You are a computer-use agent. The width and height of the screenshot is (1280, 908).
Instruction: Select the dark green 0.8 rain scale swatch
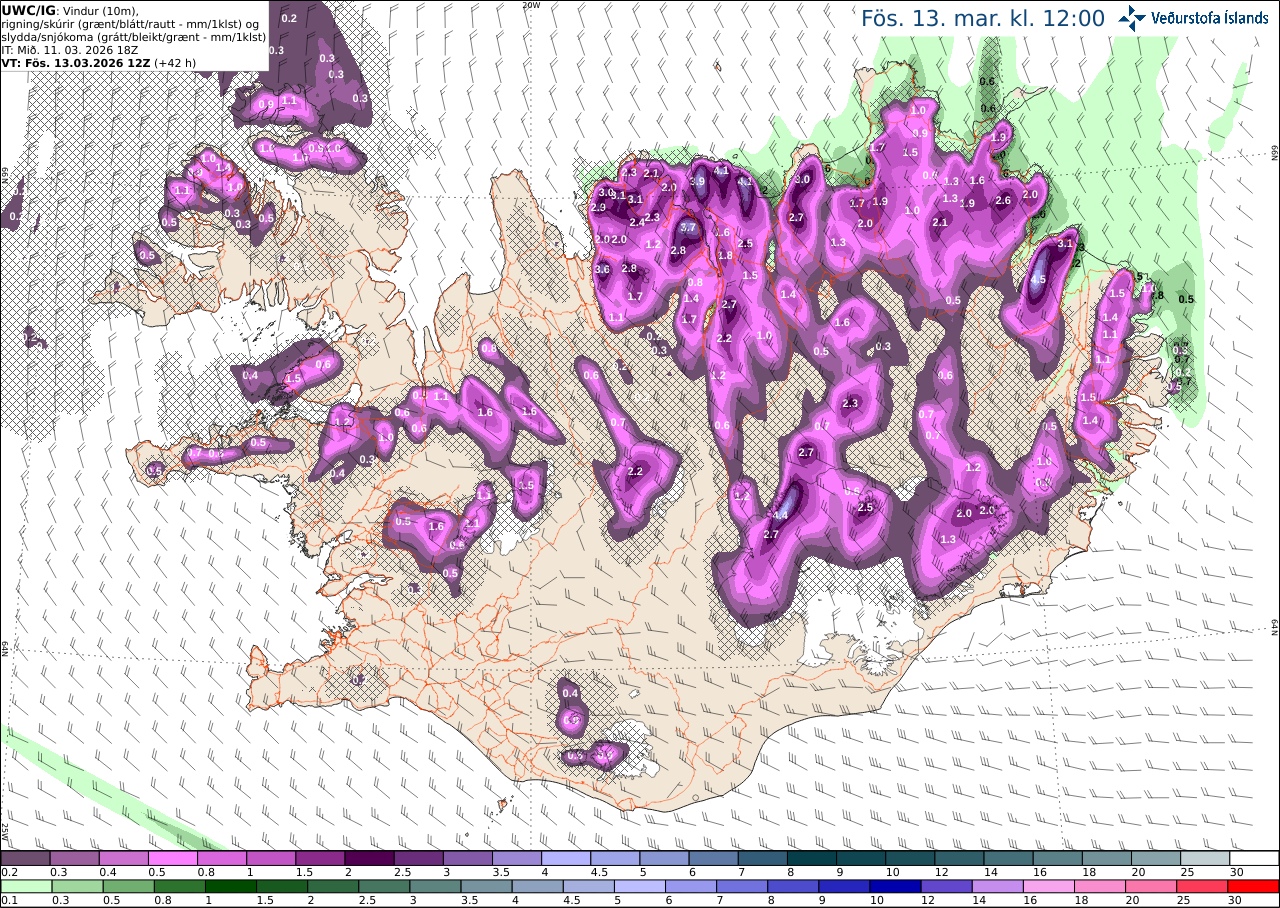(179, 886)
